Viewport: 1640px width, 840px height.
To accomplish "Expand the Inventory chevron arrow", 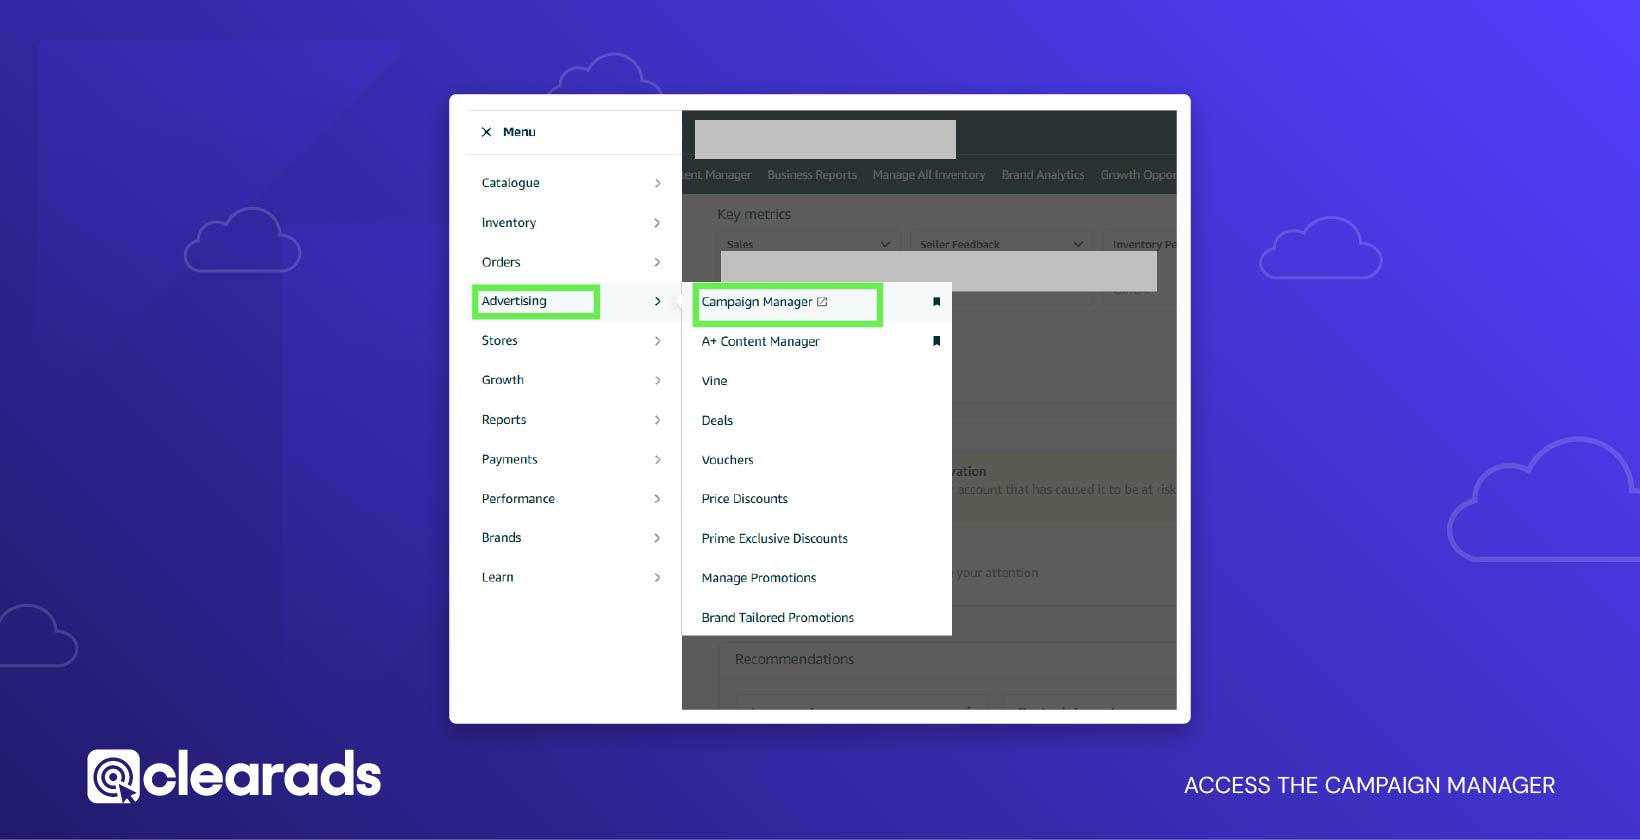I will pos(657,223).
